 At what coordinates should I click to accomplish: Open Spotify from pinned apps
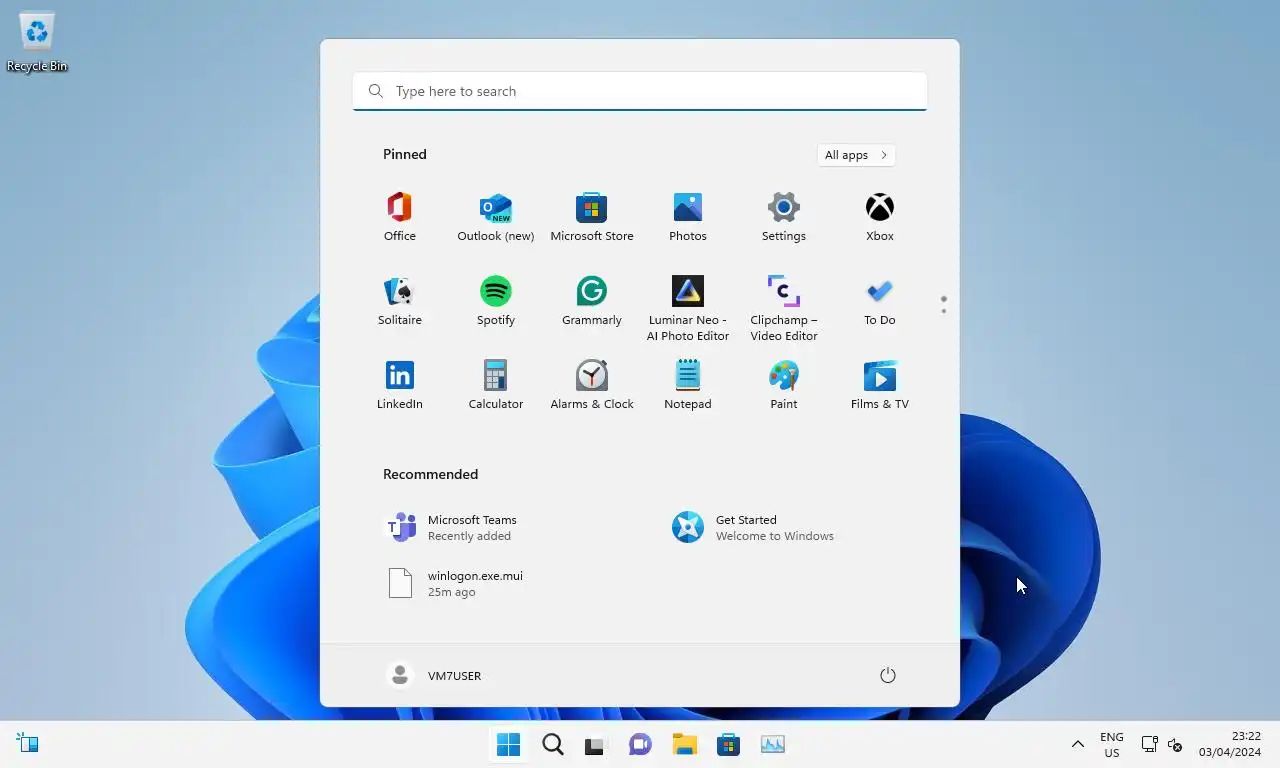pyautogui.click(x=496, y=301)
